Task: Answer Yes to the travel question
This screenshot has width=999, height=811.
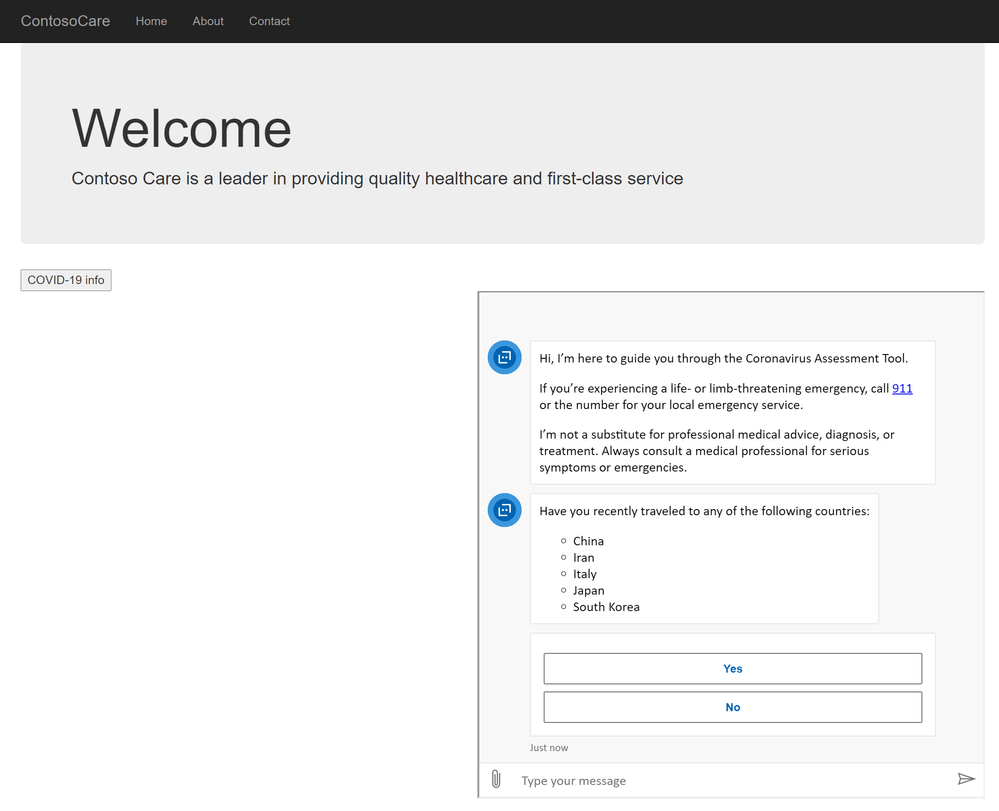Action: 732,669
